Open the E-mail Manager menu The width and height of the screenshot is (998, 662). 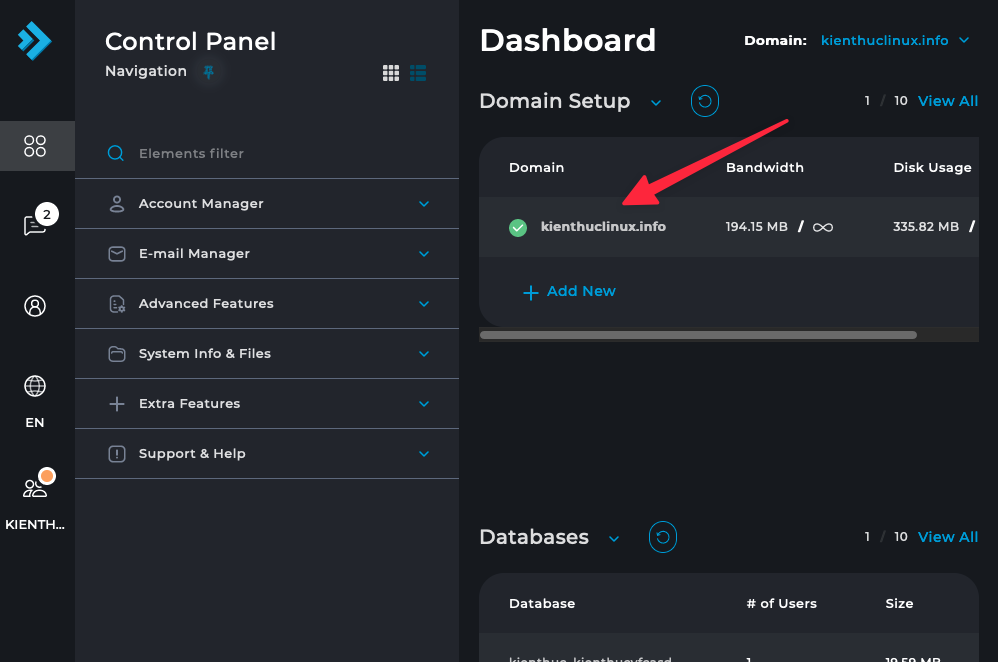(x=267, y=254)
